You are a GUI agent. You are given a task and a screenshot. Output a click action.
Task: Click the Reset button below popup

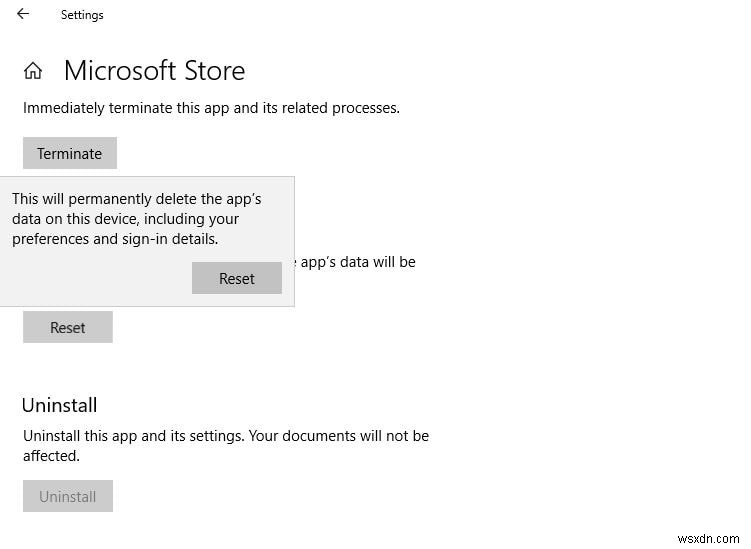[x=68, y=327]
